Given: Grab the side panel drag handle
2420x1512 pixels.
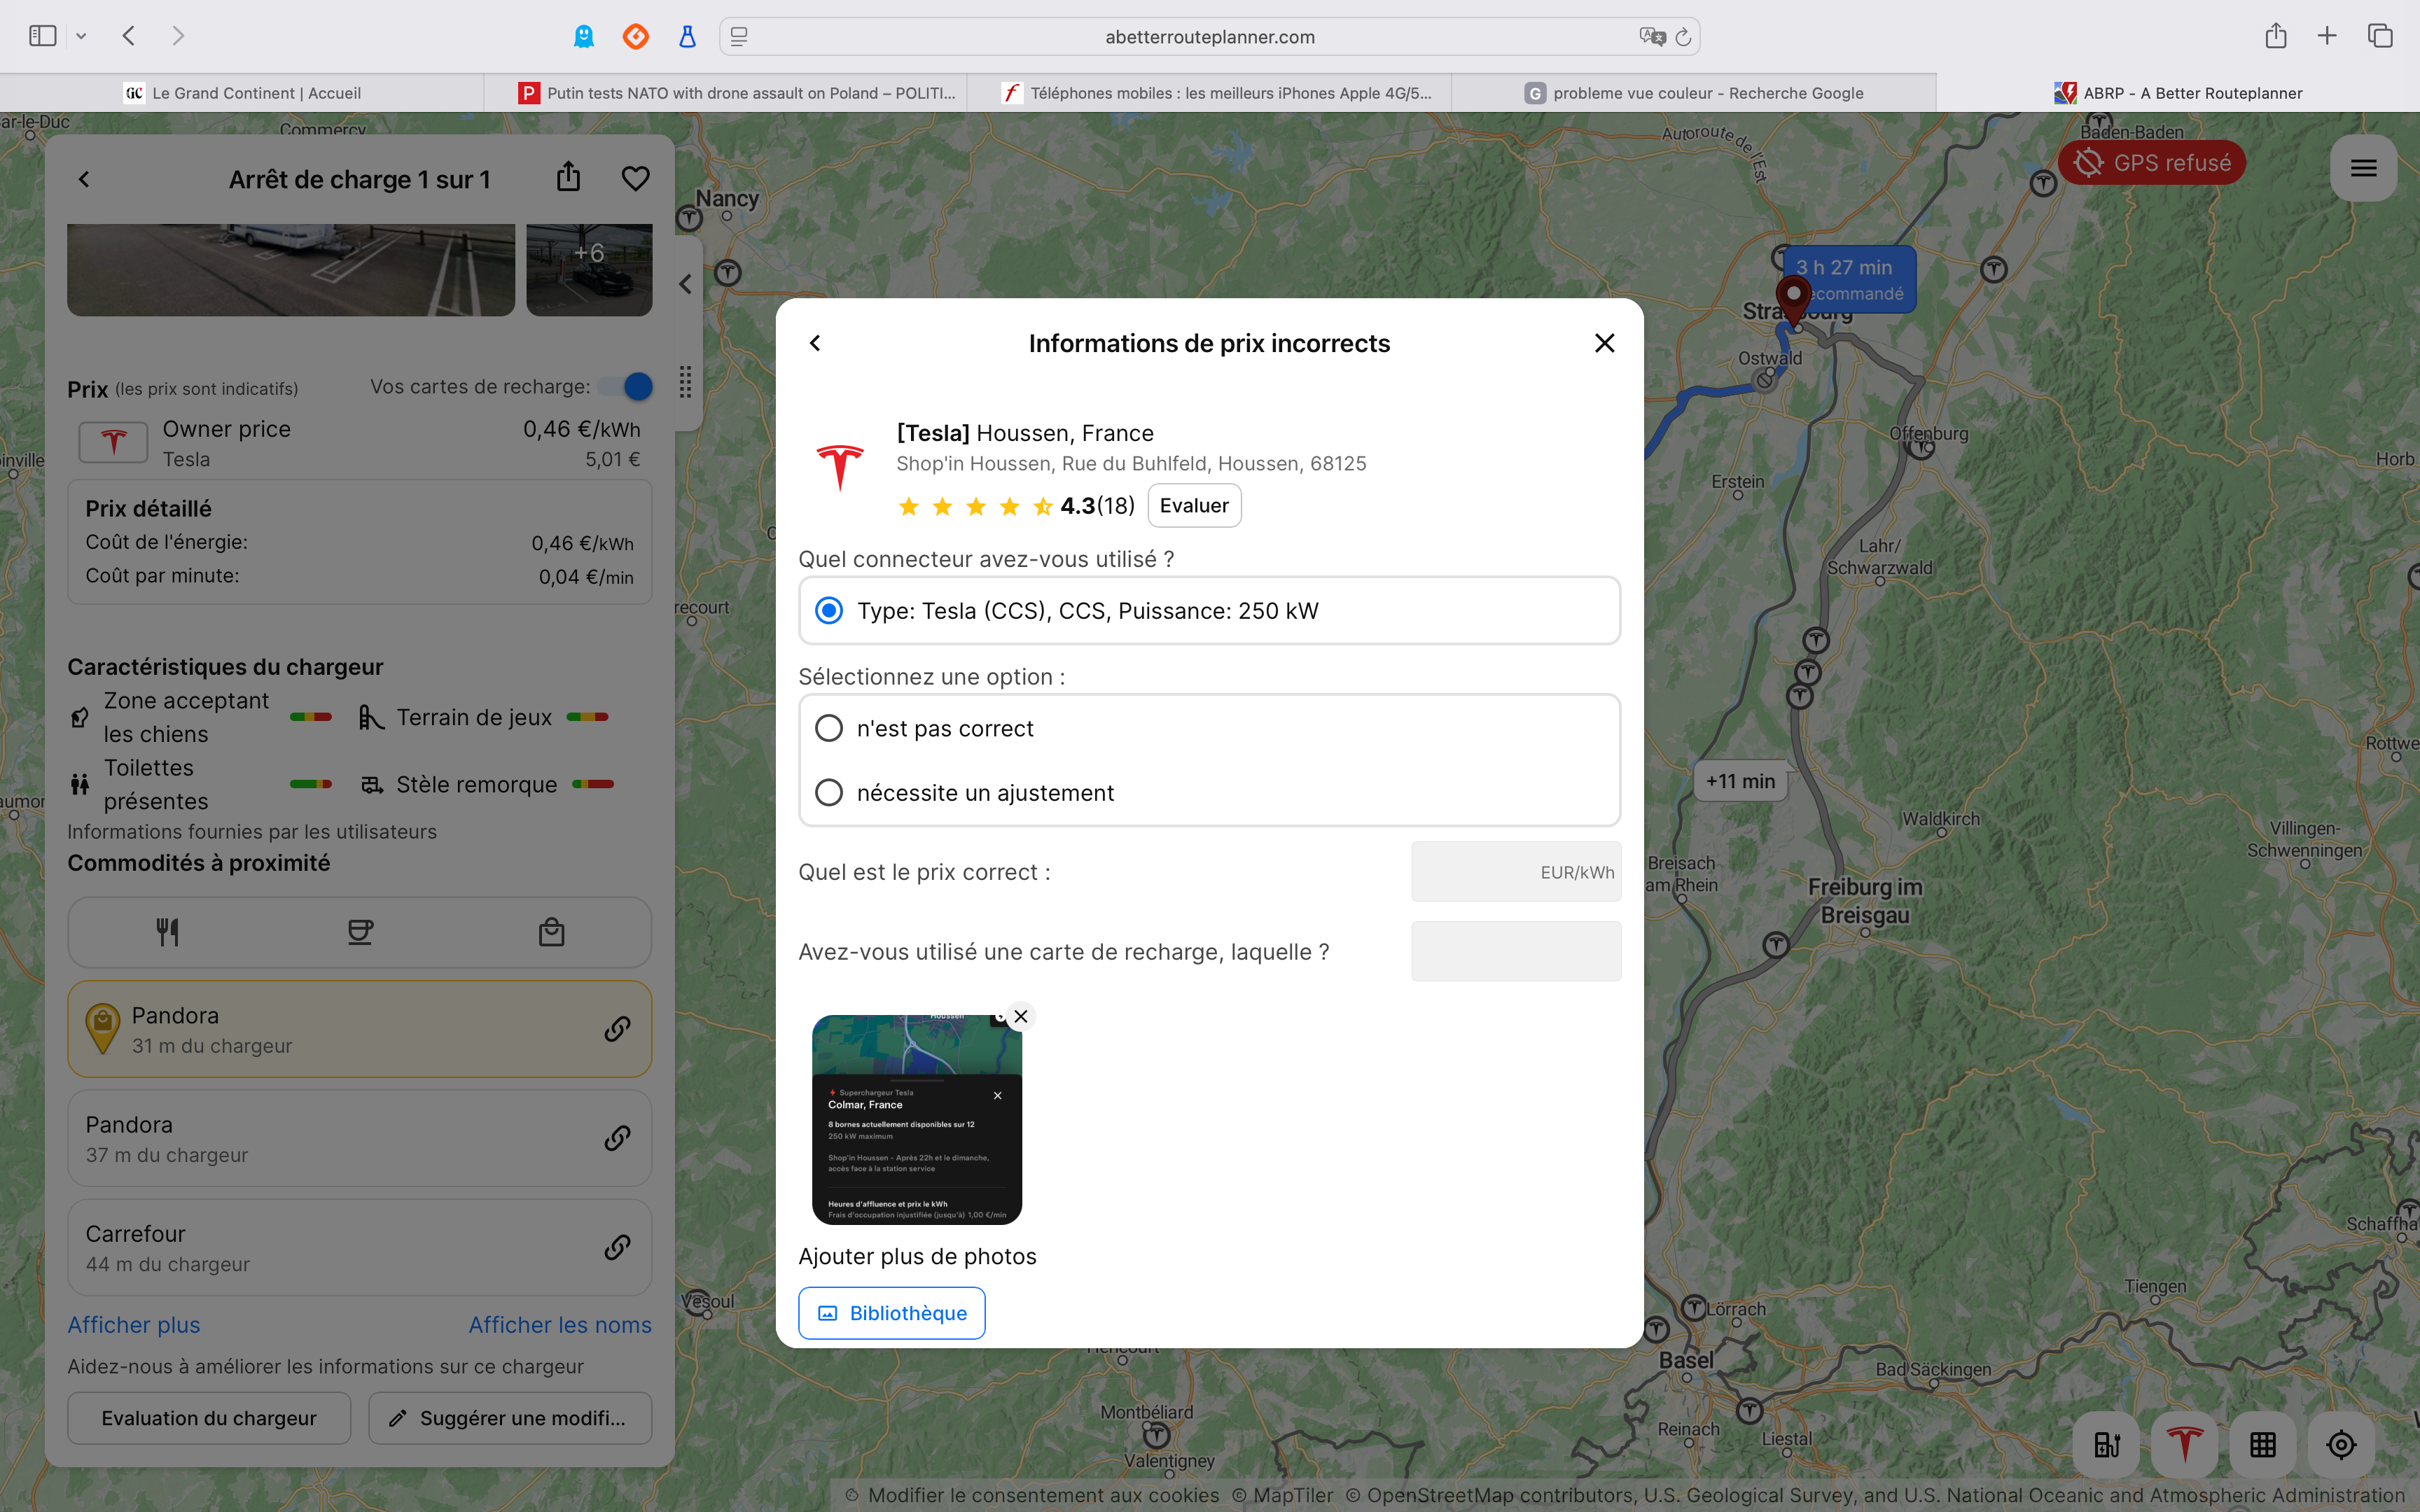Looking at the screenshot, I should (x=686, y=382).
